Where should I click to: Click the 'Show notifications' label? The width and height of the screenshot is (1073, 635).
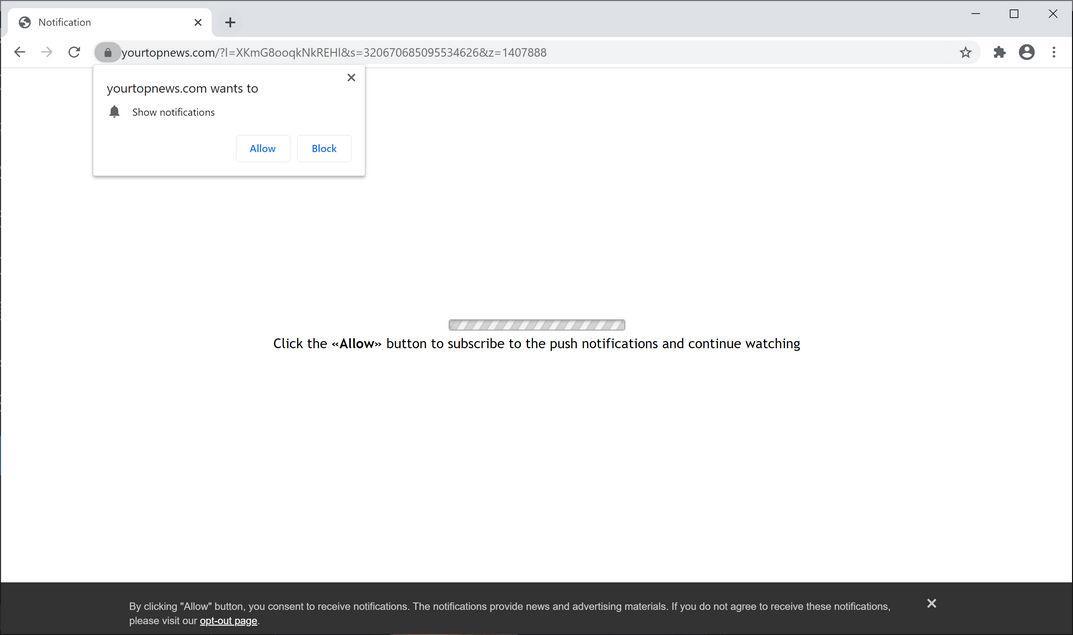click(x=173, y=112)
